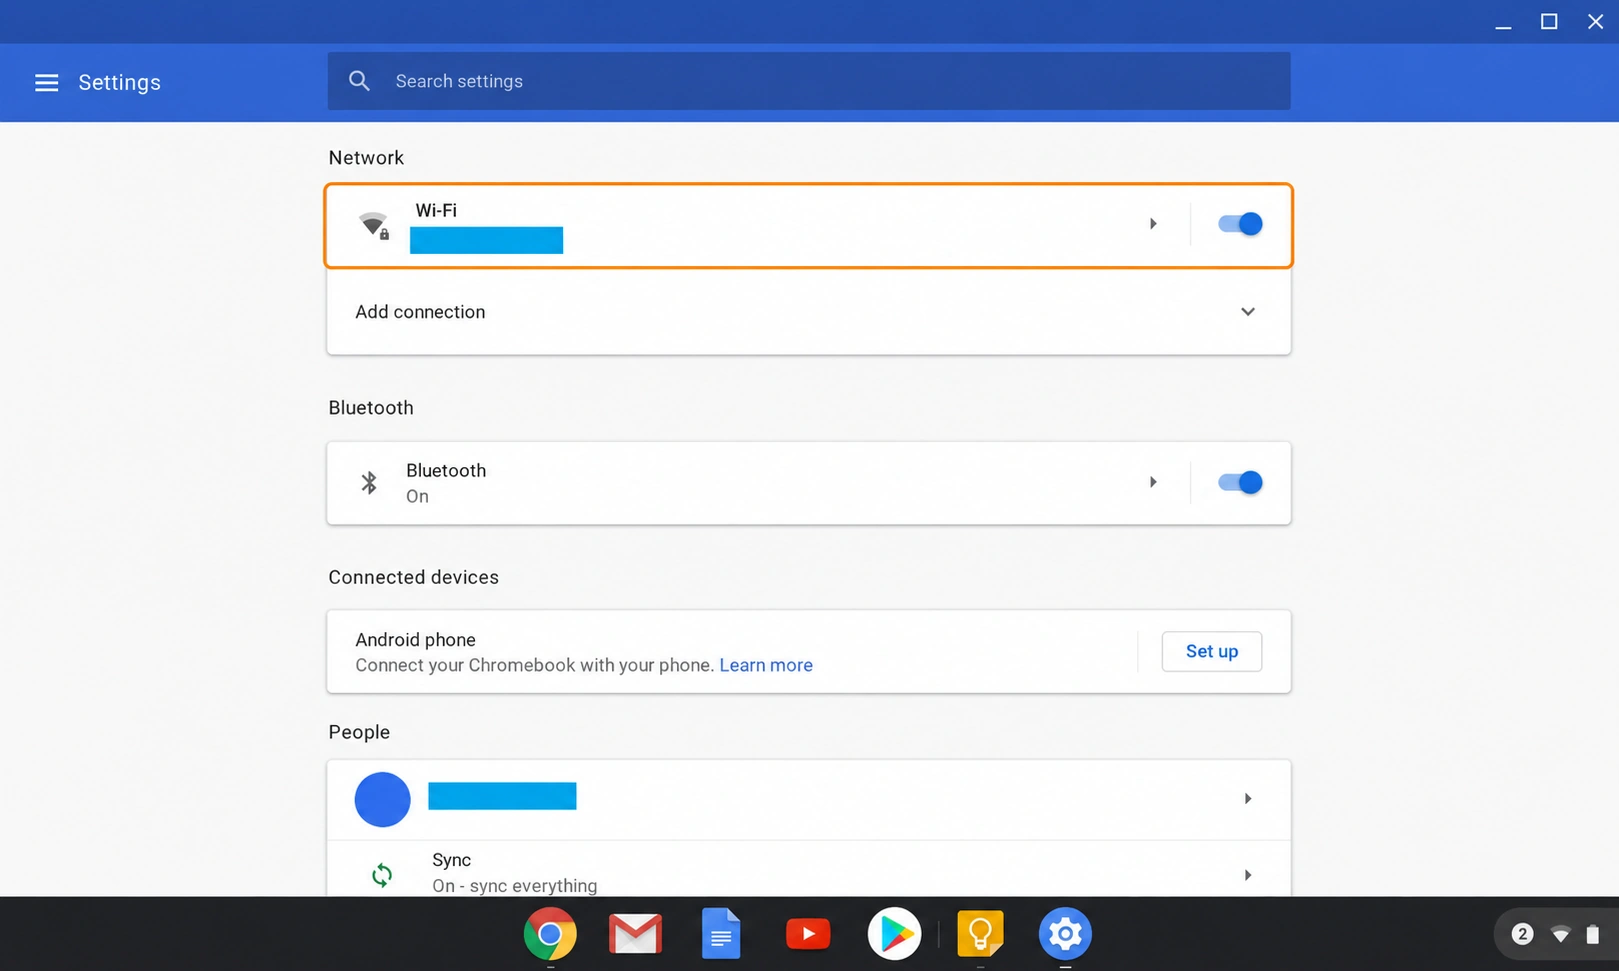Open Gmail from the shelf

pos(636,934)
